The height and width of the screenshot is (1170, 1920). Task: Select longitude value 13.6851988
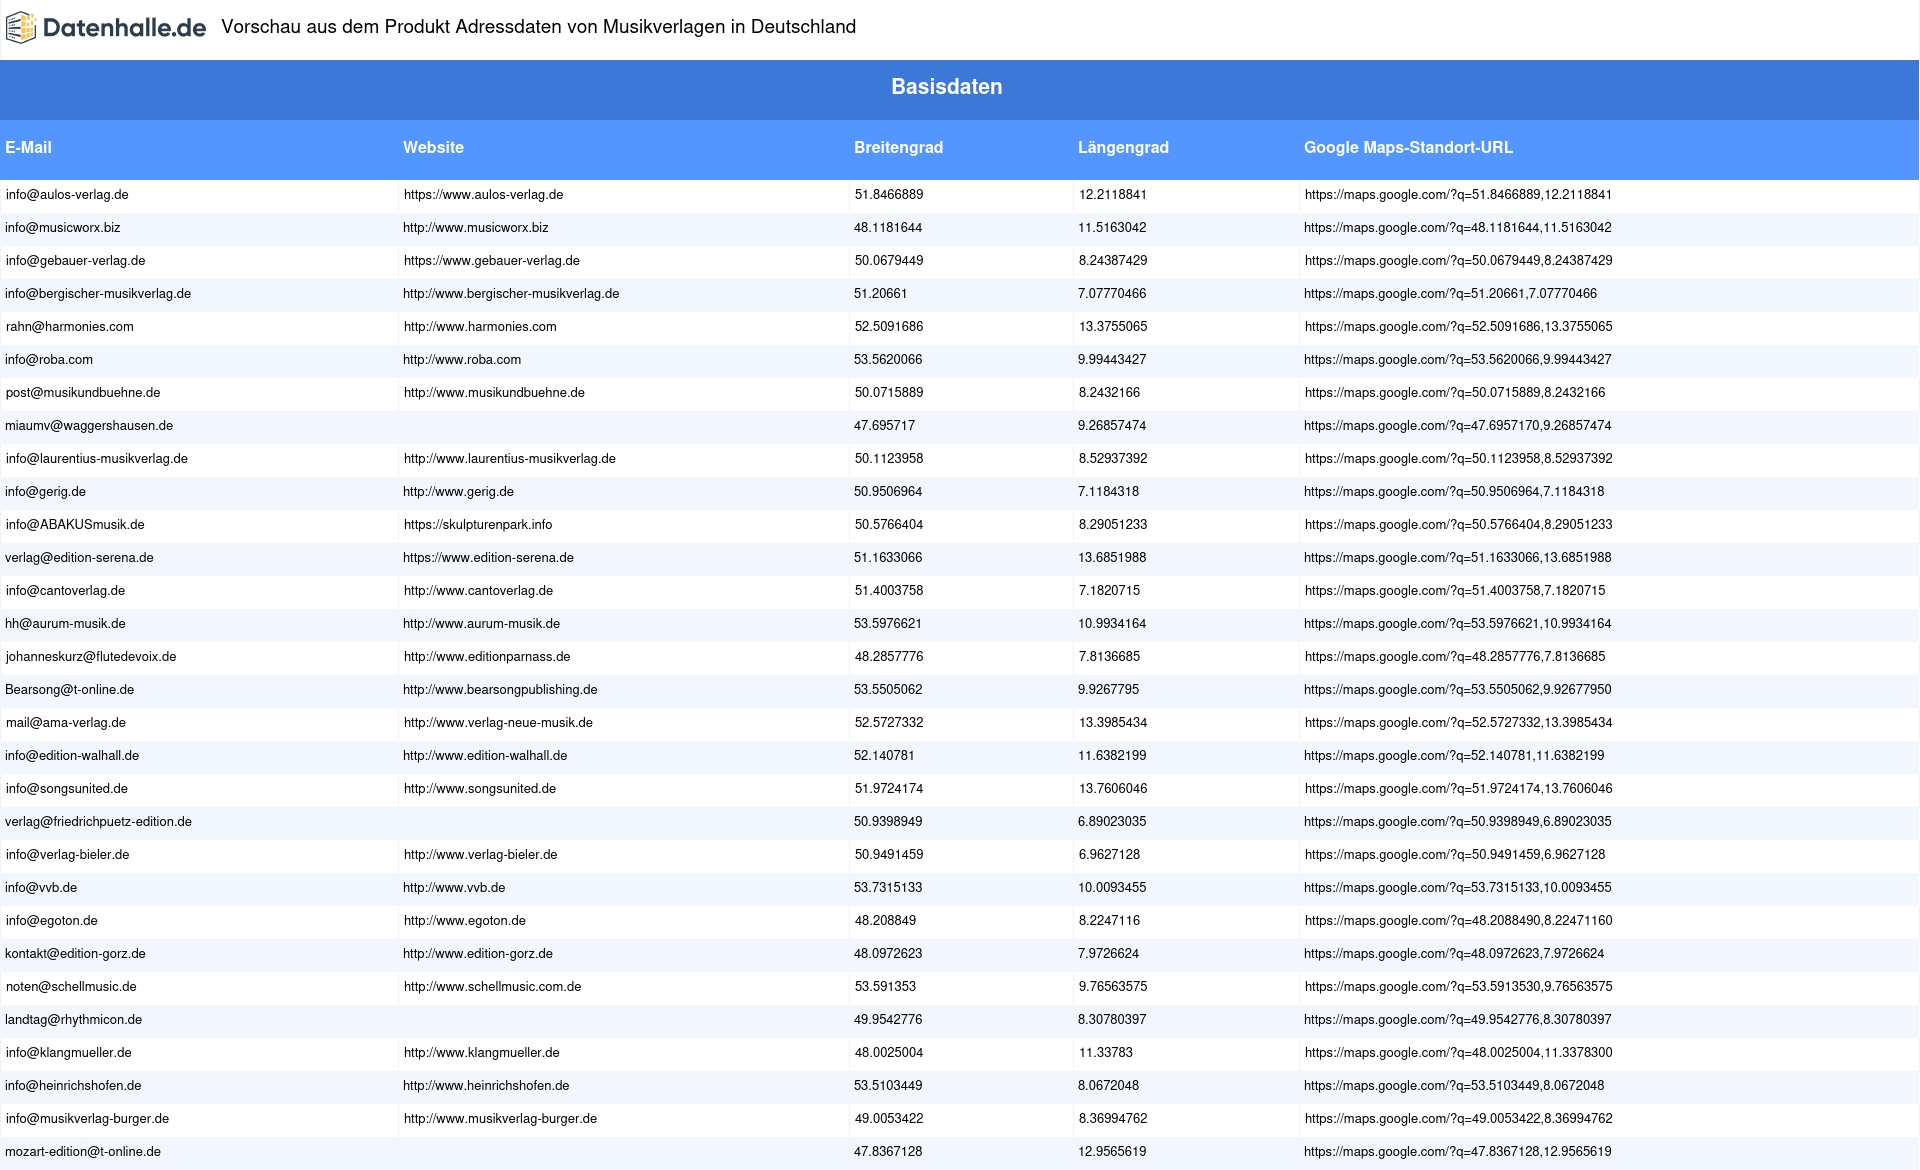point(1112,558)
